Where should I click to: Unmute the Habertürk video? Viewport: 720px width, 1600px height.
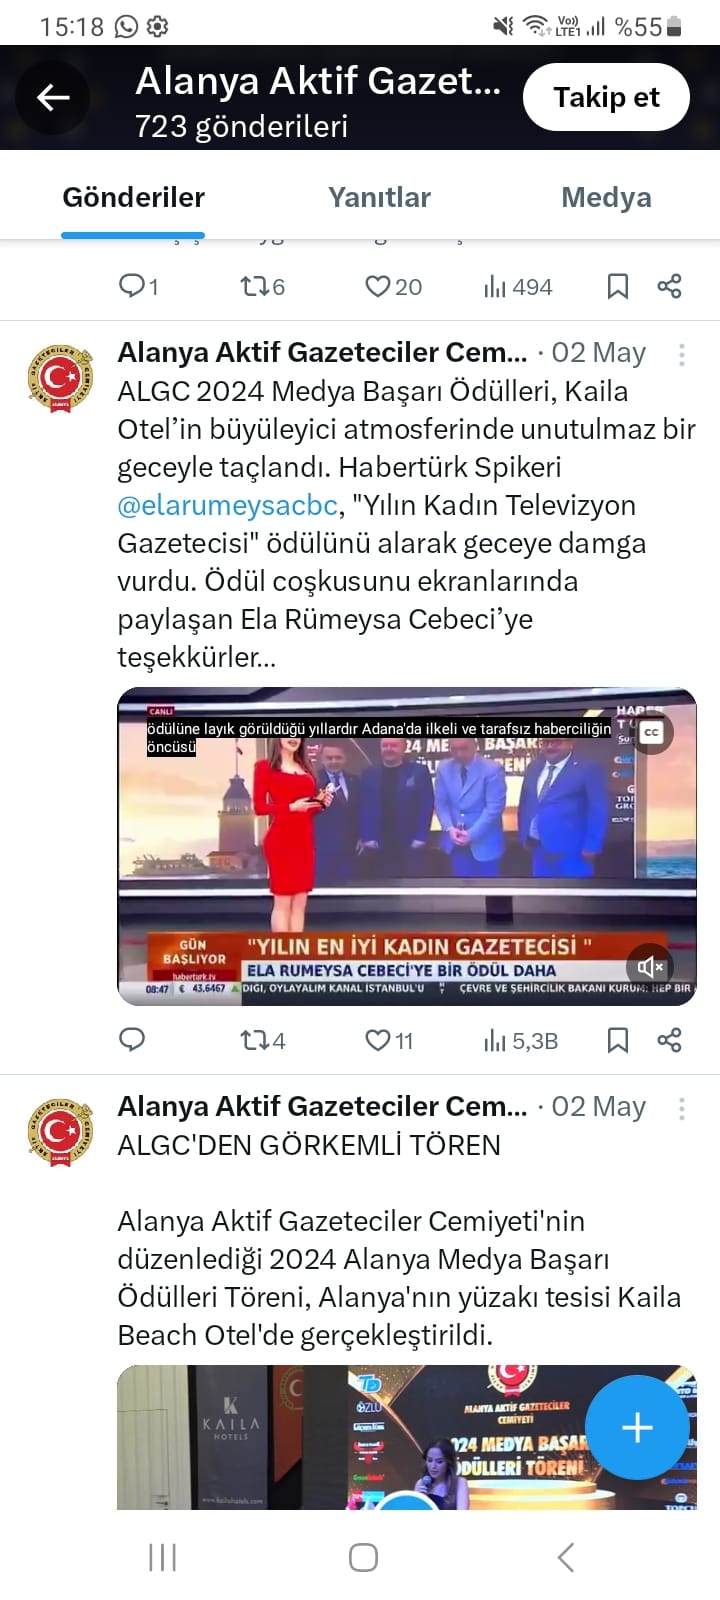pyautogui.click(x=650, y=967)
